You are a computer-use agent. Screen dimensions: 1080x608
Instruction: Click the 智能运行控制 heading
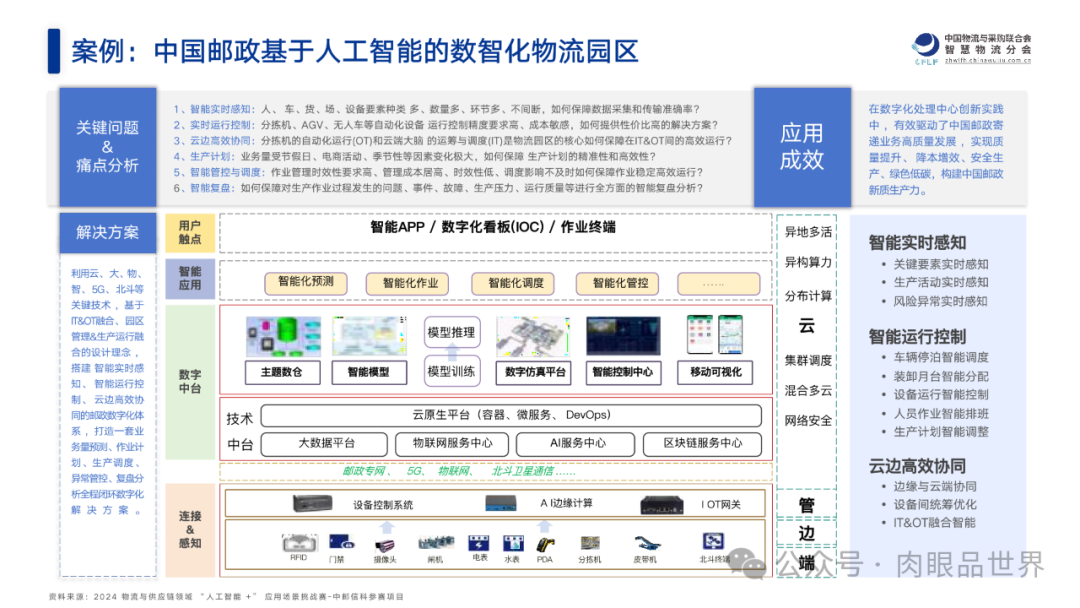click(x=917, y=337)
